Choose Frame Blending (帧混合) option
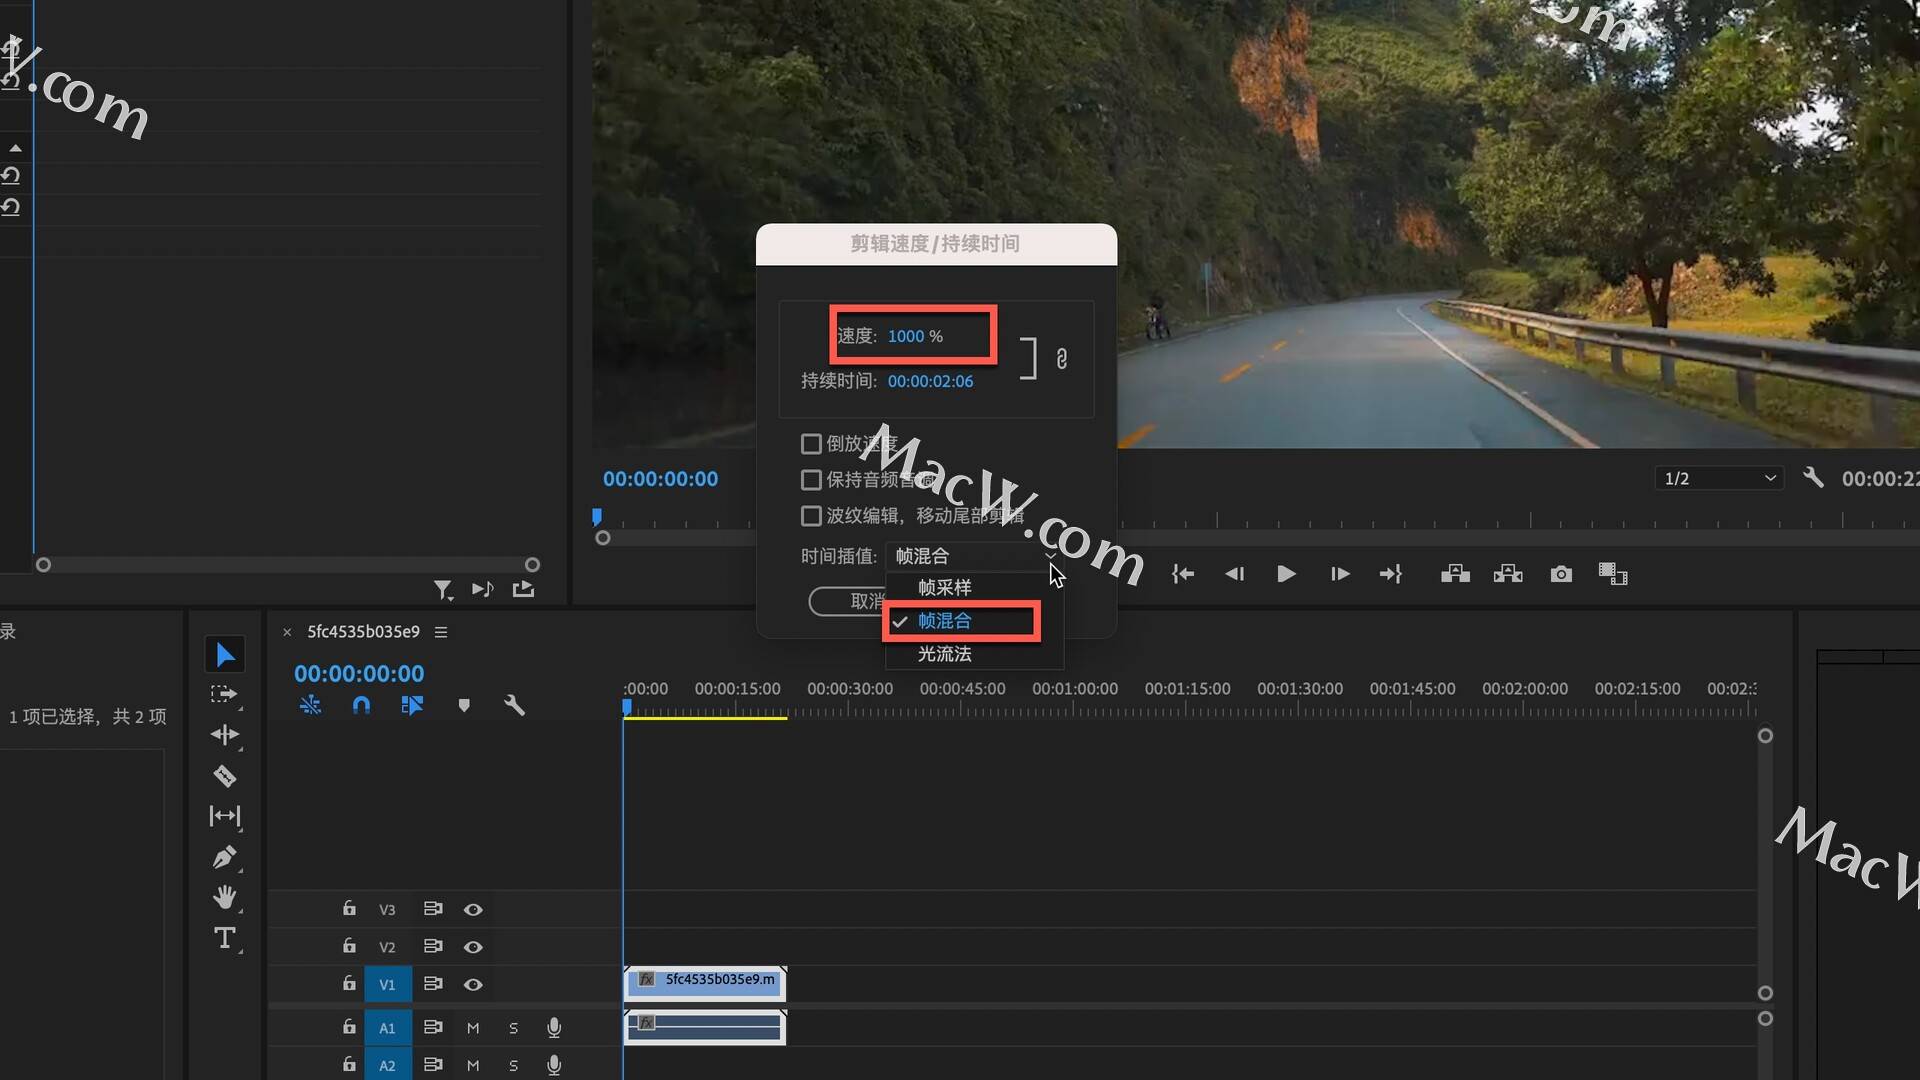Image resolution: width=1920 pixels, height=1080 pixels. tap(944, 621)
